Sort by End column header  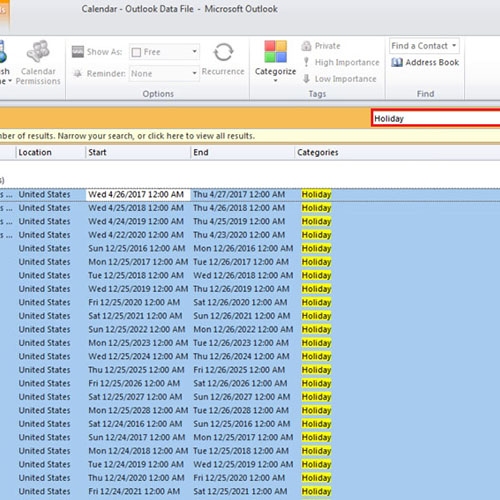242,152
